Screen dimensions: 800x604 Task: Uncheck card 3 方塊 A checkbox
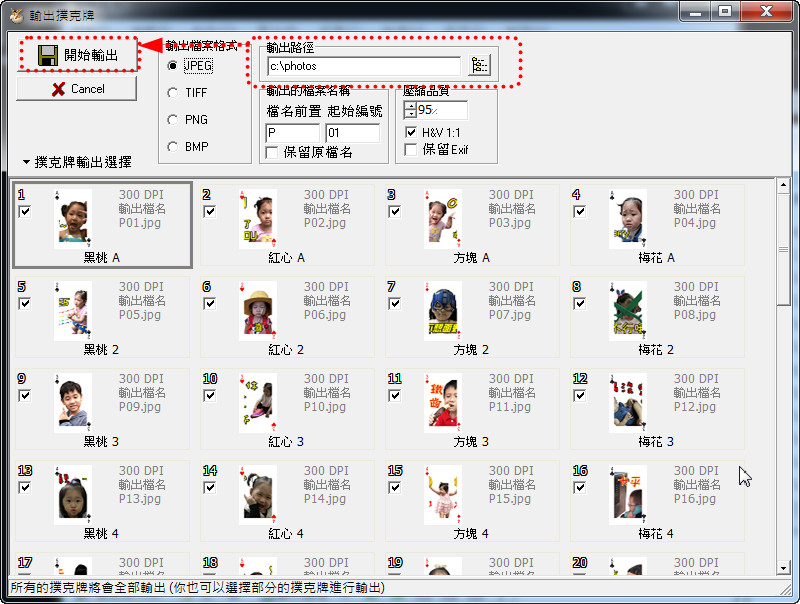(x=394, y=211)
